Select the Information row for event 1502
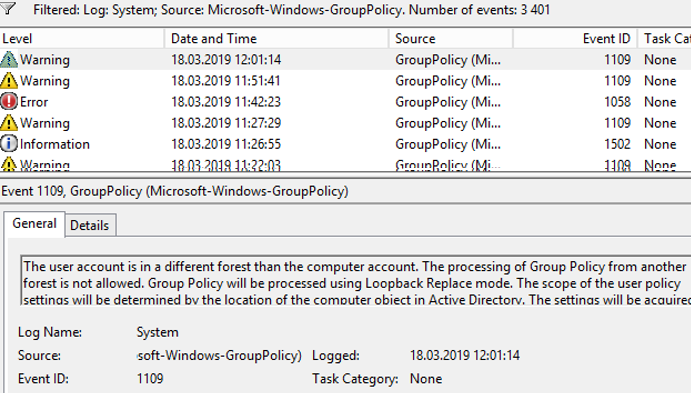The width and height of the screenshot is (691, 393). pos(346,144)
